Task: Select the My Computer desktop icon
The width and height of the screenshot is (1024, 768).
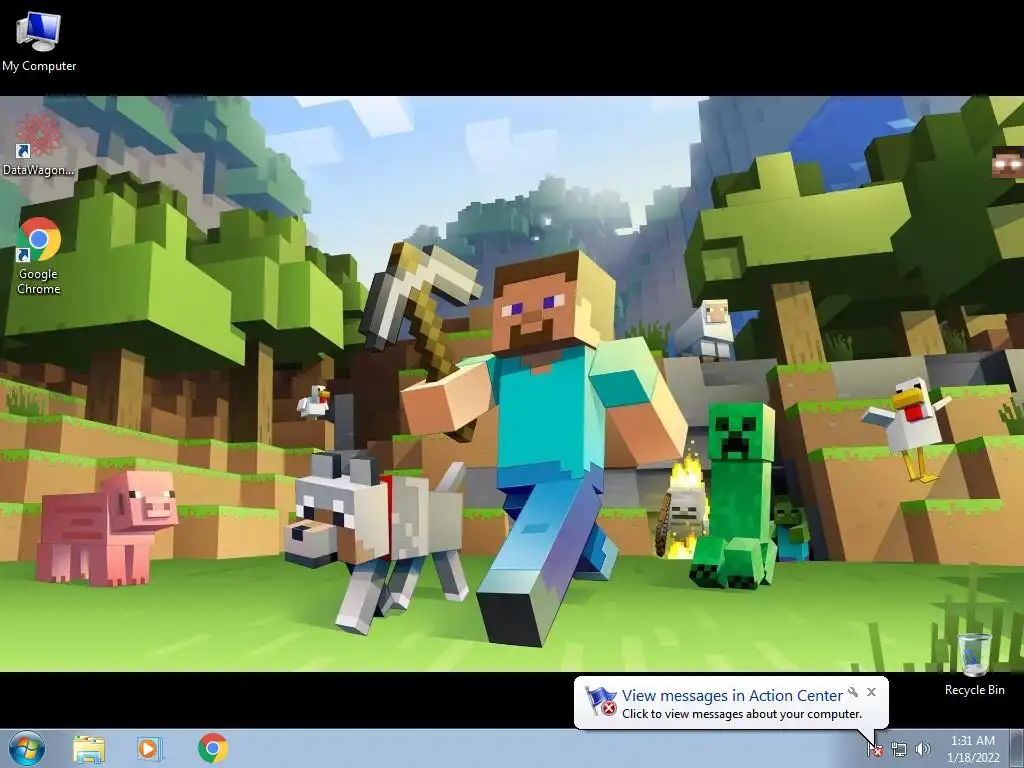Action: tap(39, 40)
